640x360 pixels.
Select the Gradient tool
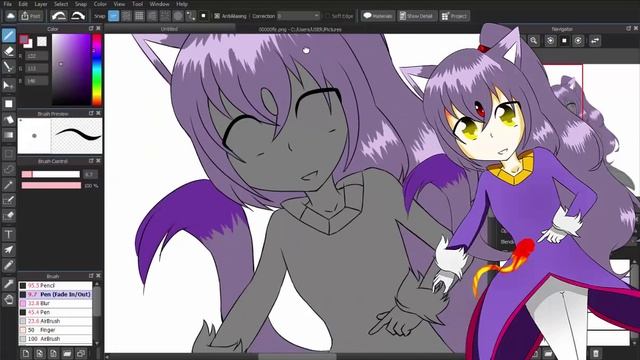pyautogui.click(x=9, y=135)
